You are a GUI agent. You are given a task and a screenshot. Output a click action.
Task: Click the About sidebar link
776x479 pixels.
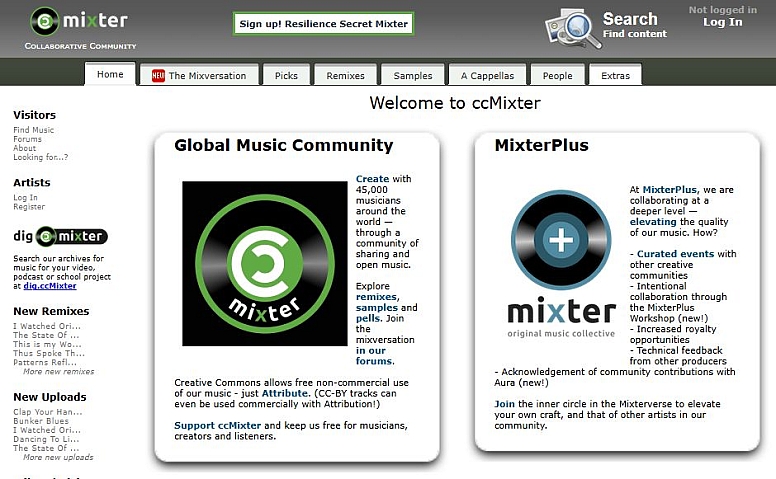24,148
